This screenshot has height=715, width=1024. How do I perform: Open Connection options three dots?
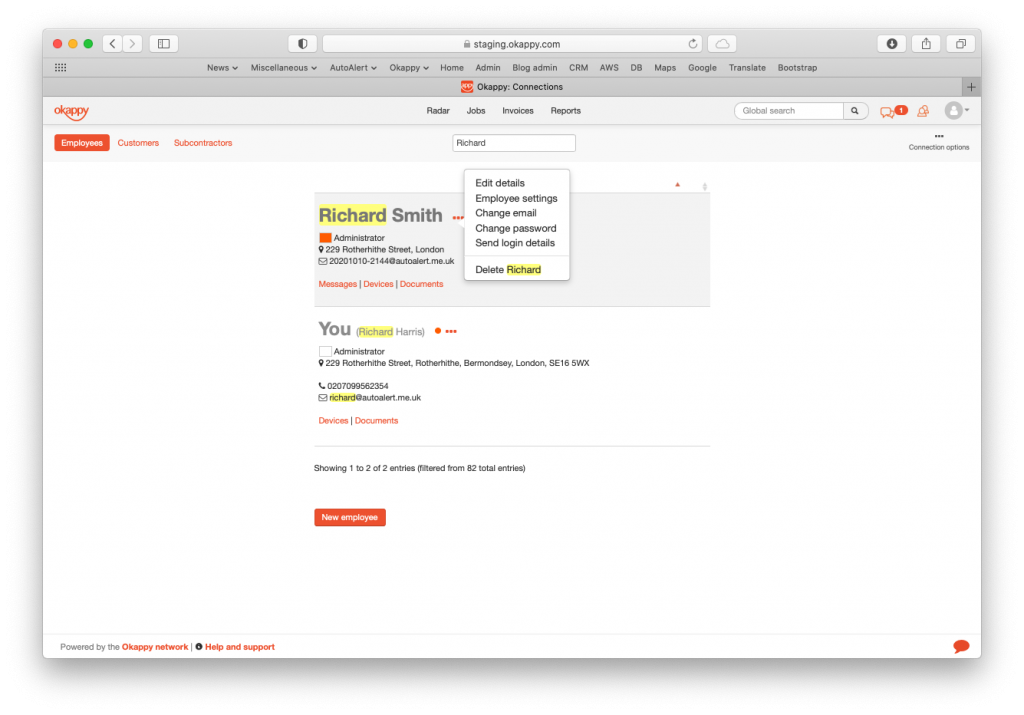(x=939, y=136)
